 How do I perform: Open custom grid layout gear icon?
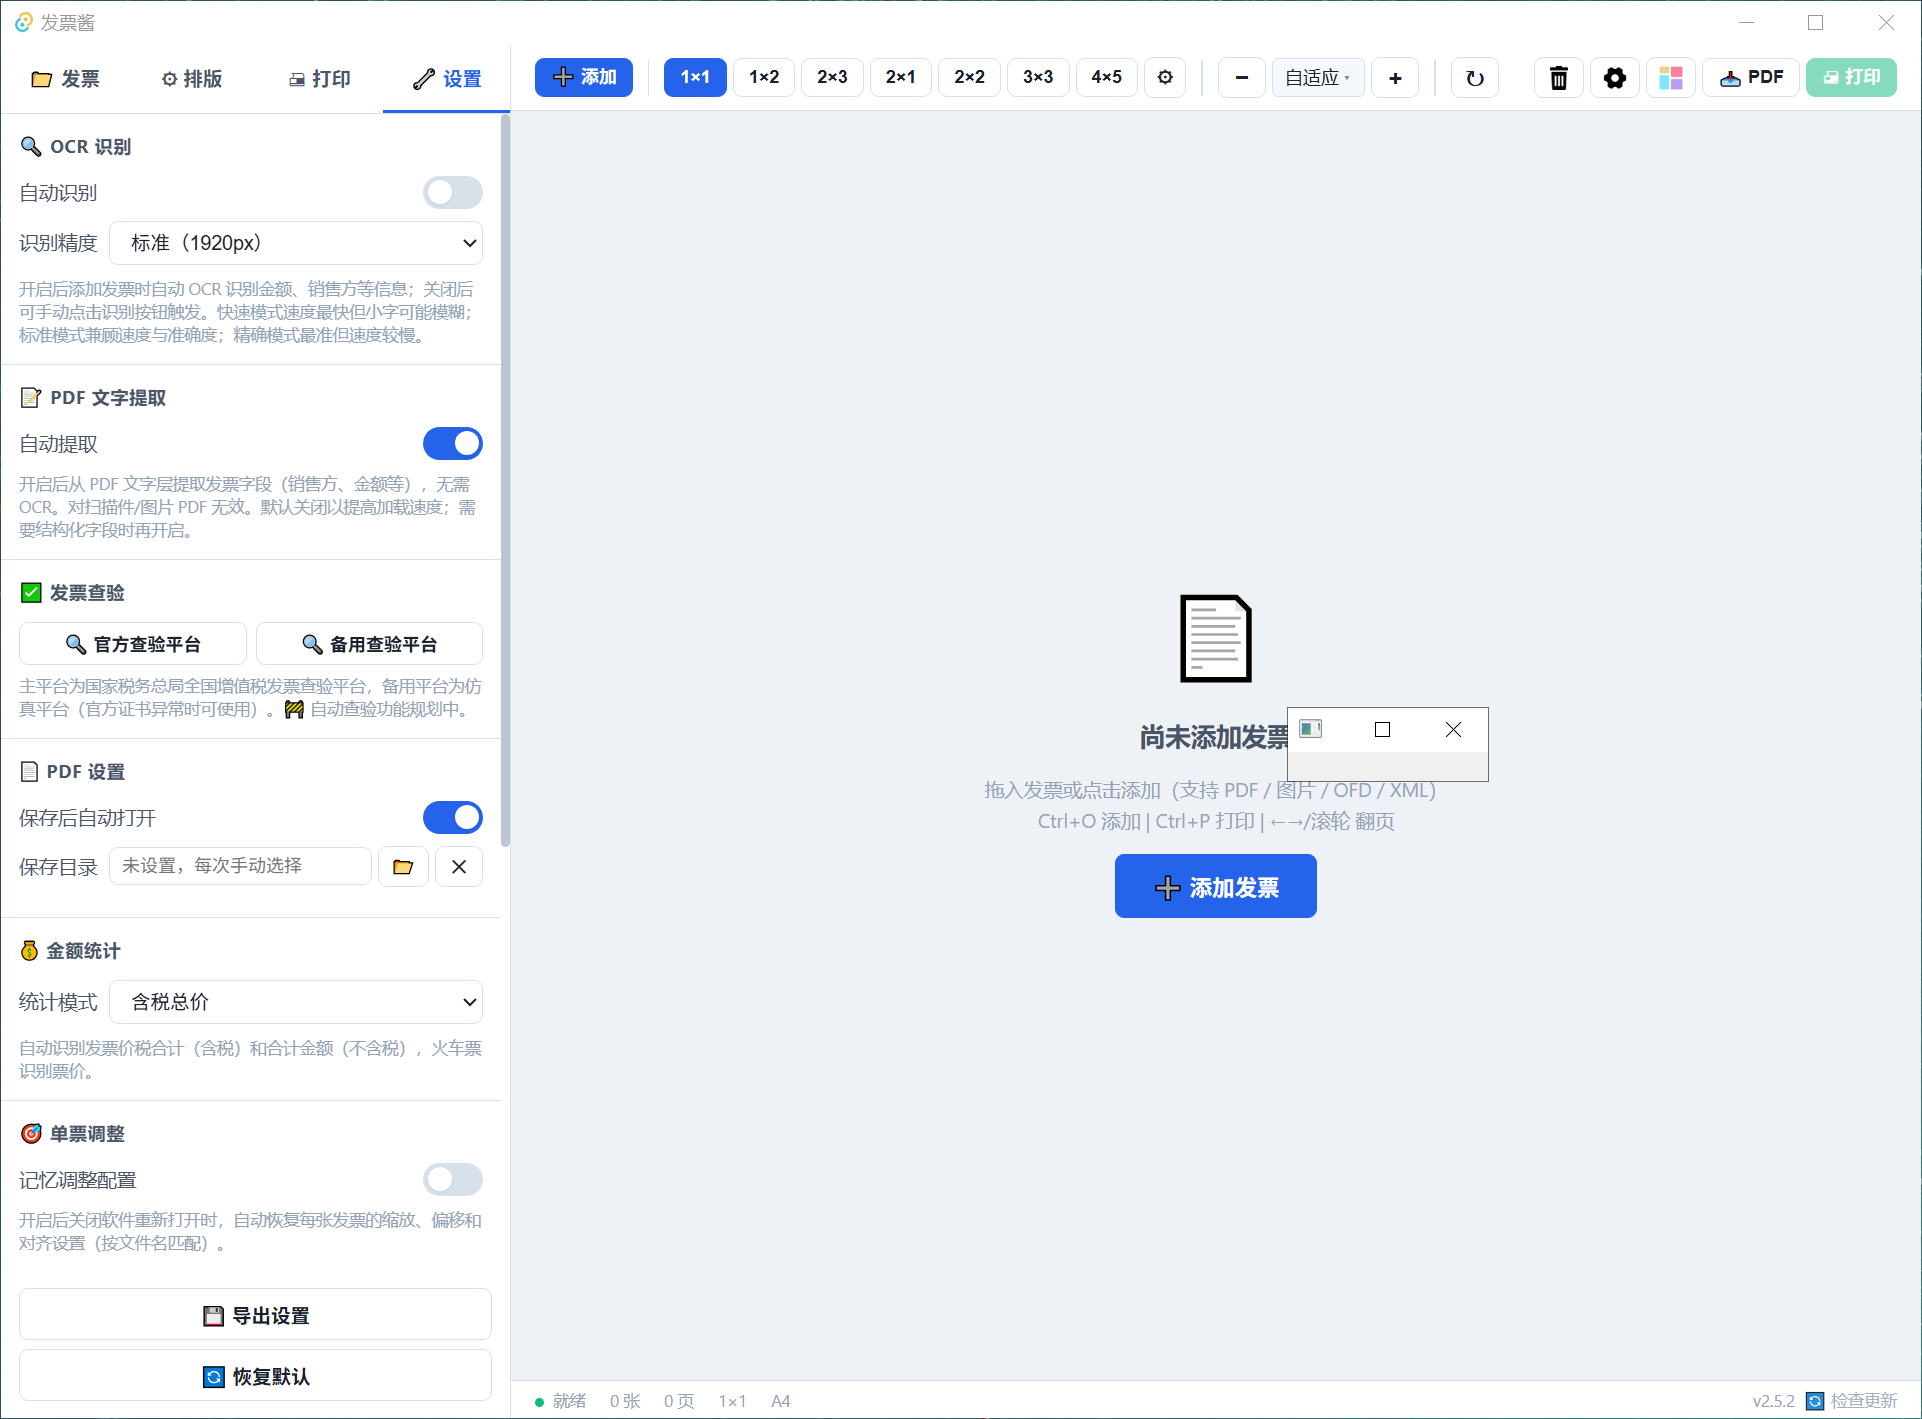click(1165, 77)
